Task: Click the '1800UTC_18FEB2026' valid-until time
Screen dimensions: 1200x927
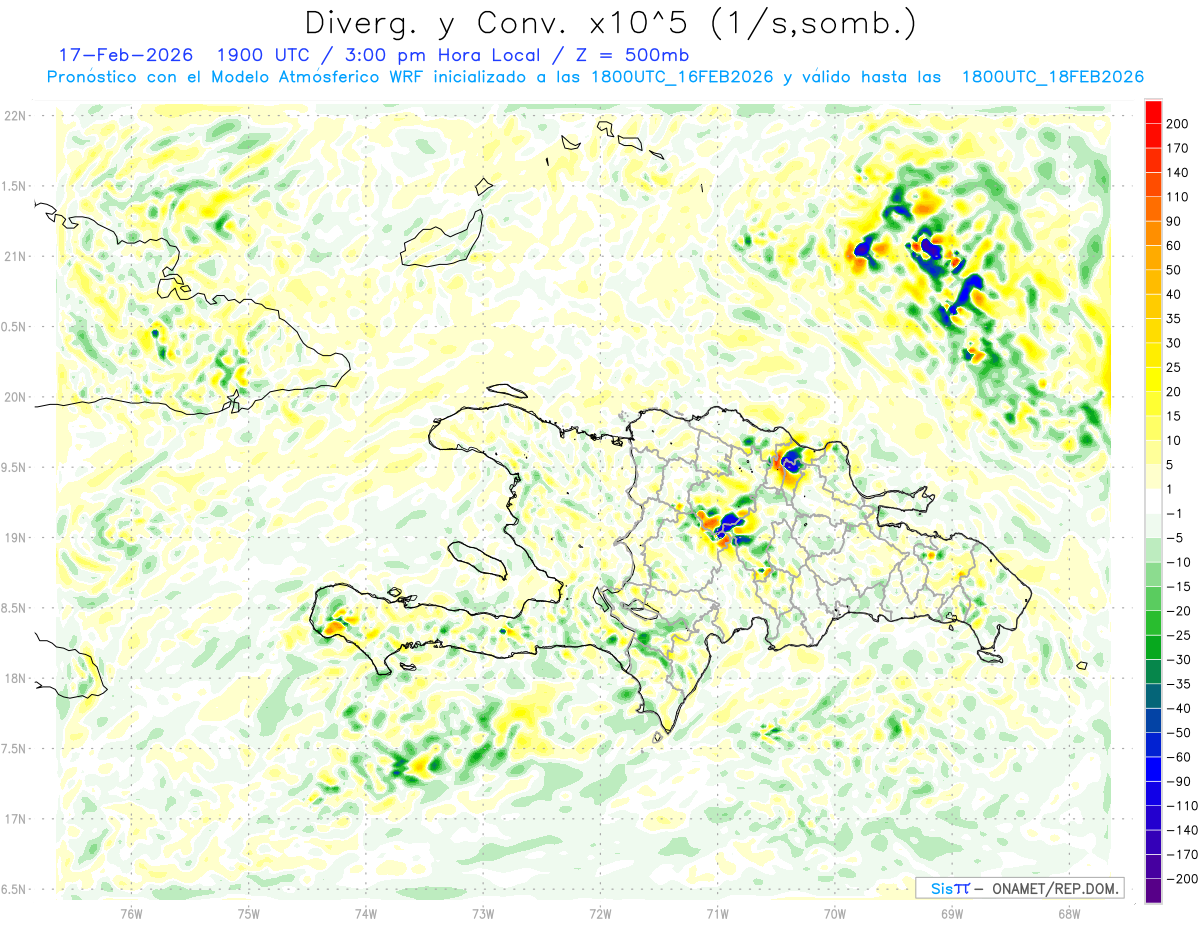Action: [1052, 77]
